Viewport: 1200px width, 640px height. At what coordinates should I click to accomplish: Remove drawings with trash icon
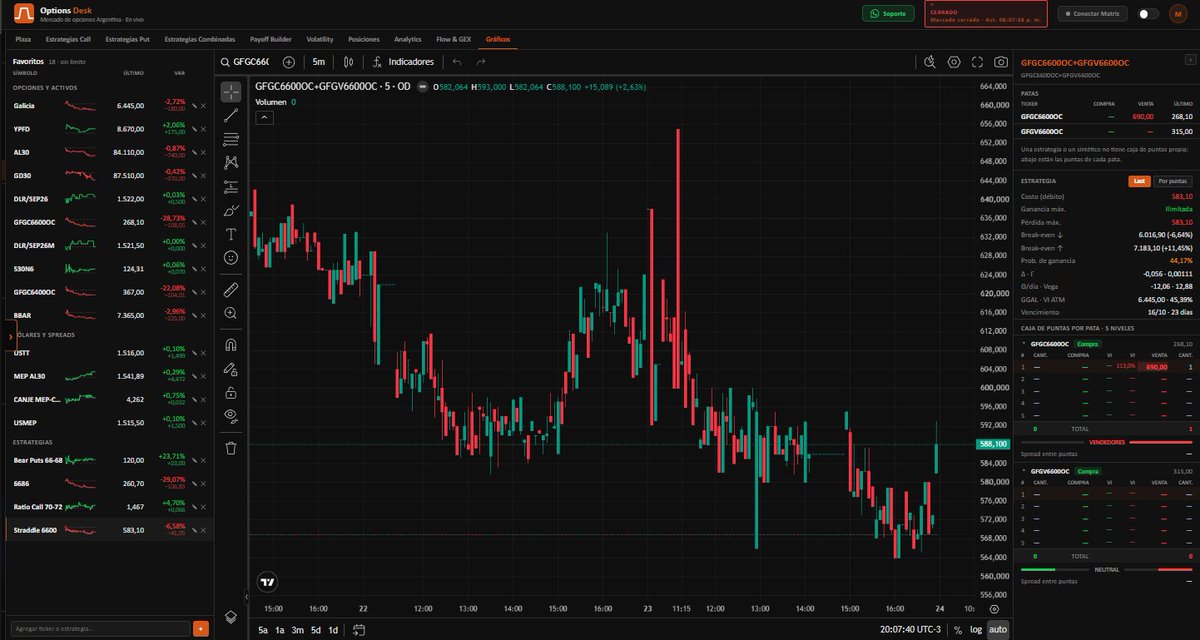231,448
